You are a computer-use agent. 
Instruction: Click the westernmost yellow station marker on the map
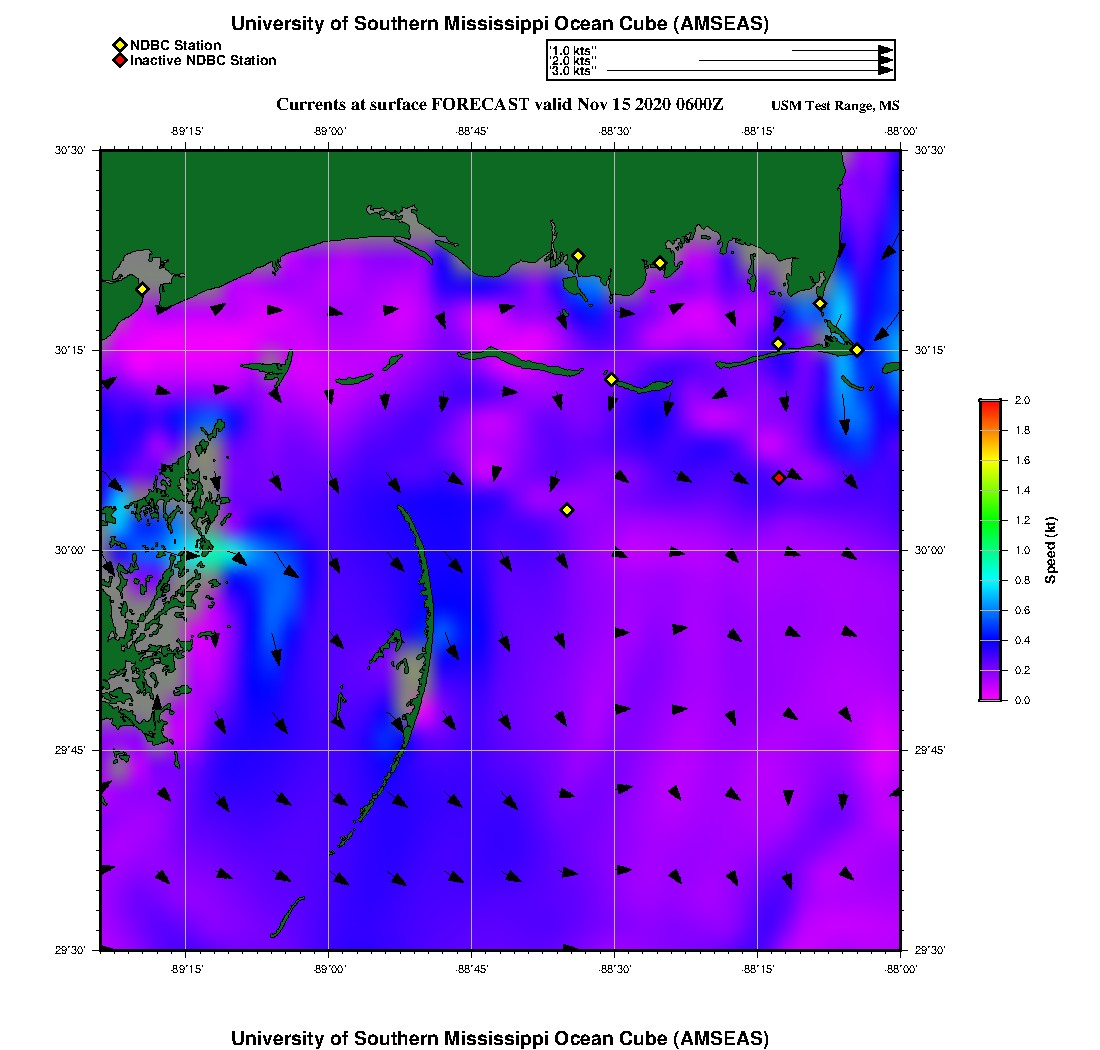[x=142, y=289]
